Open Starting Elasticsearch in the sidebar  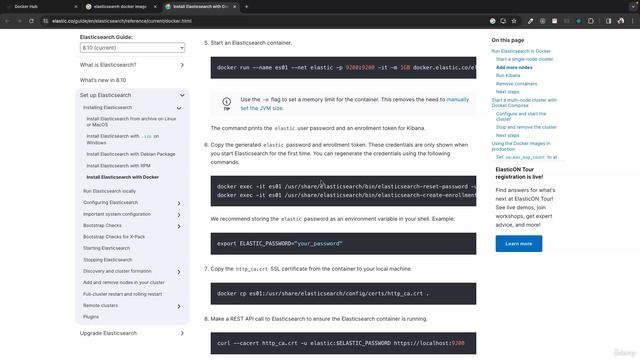[106, 248]
